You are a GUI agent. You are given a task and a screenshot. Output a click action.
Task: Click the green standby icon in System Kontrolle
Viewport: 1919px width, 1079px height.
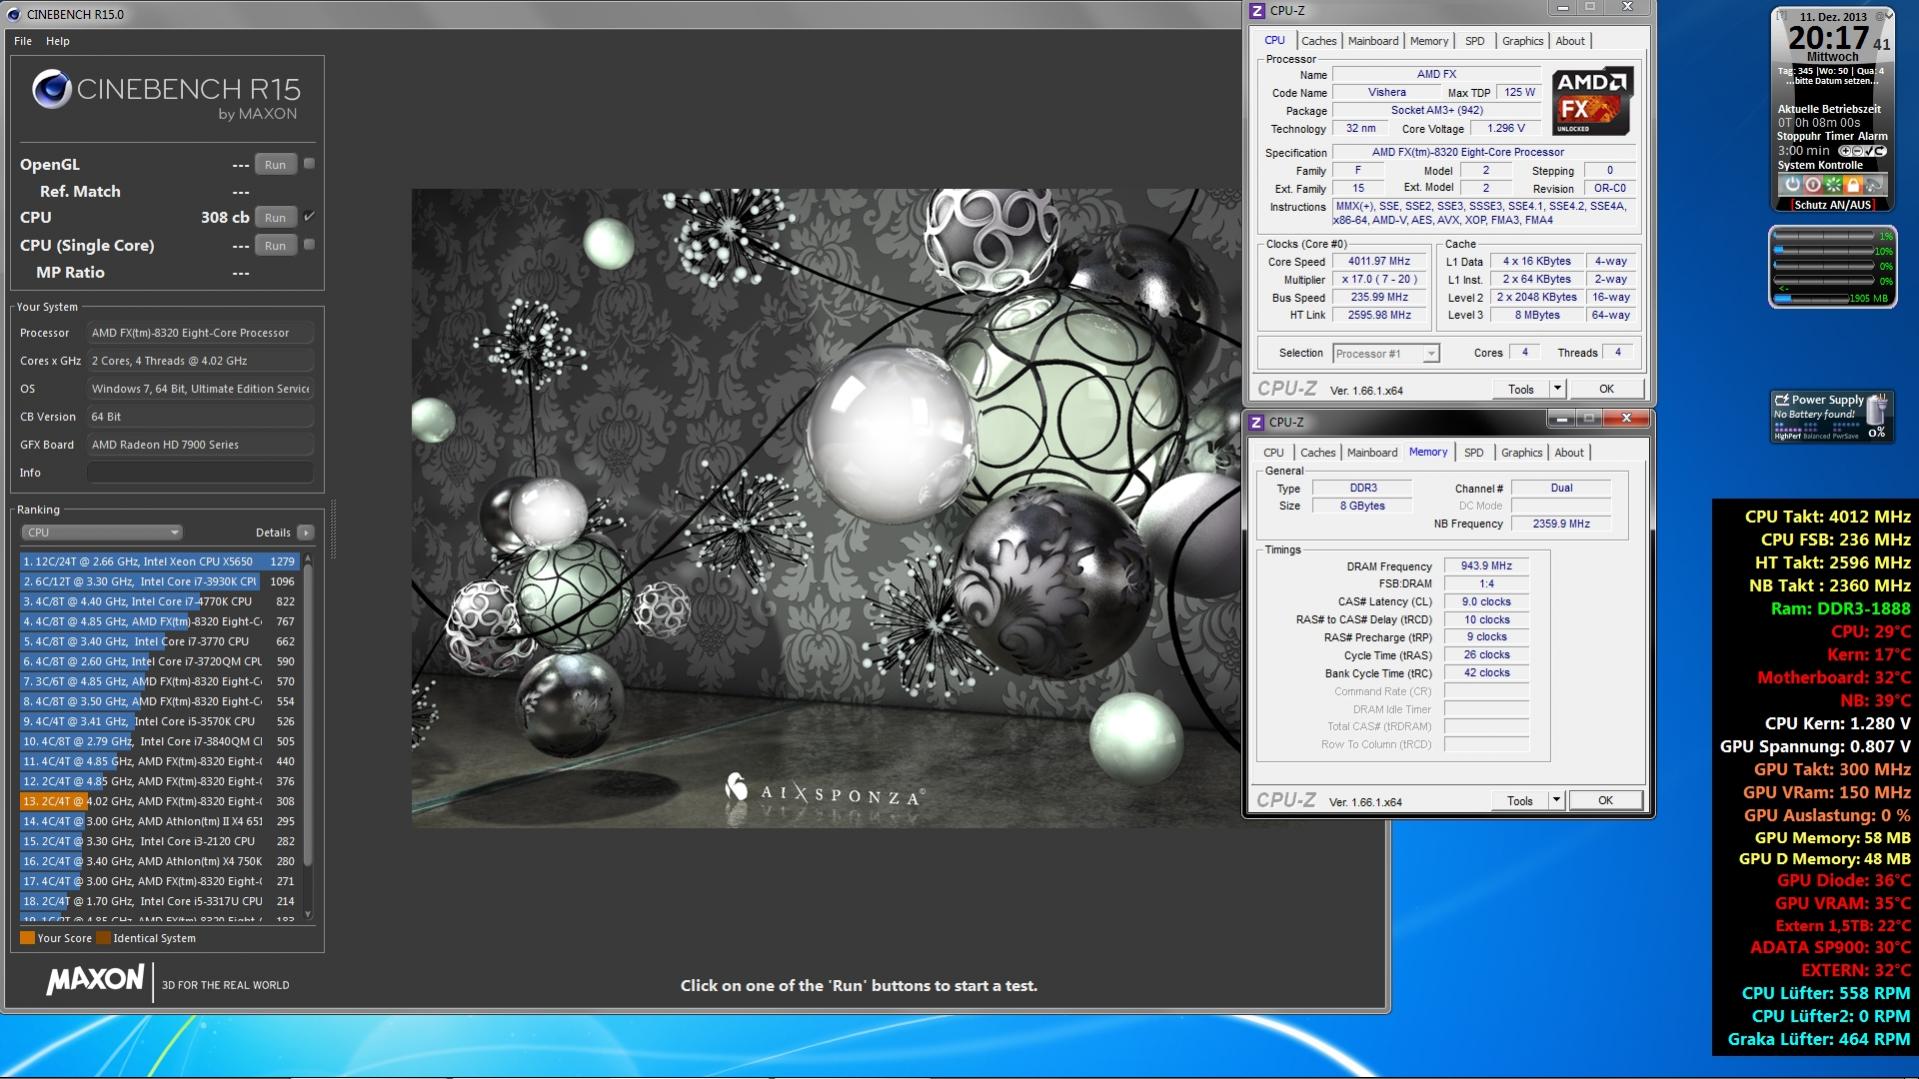(x=1832, y=185)
